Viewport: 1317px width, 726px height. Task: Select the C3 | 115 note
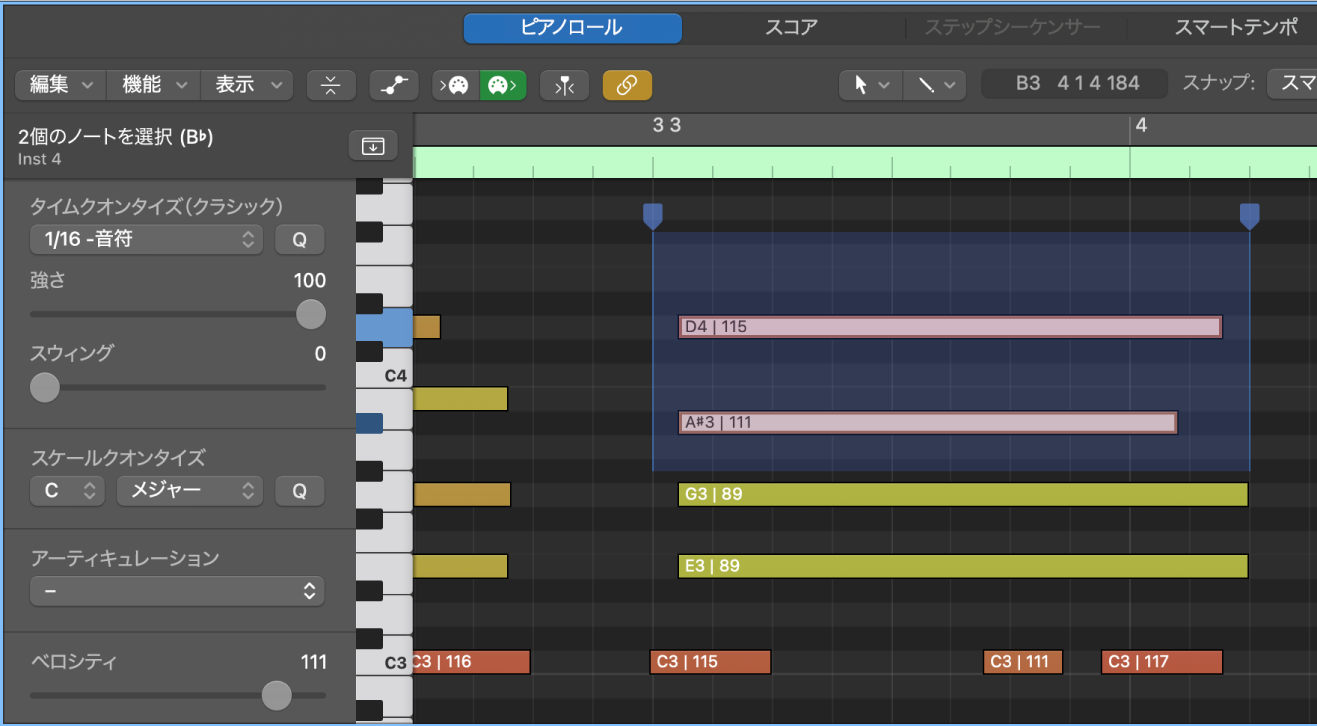(x=710, y=662)
